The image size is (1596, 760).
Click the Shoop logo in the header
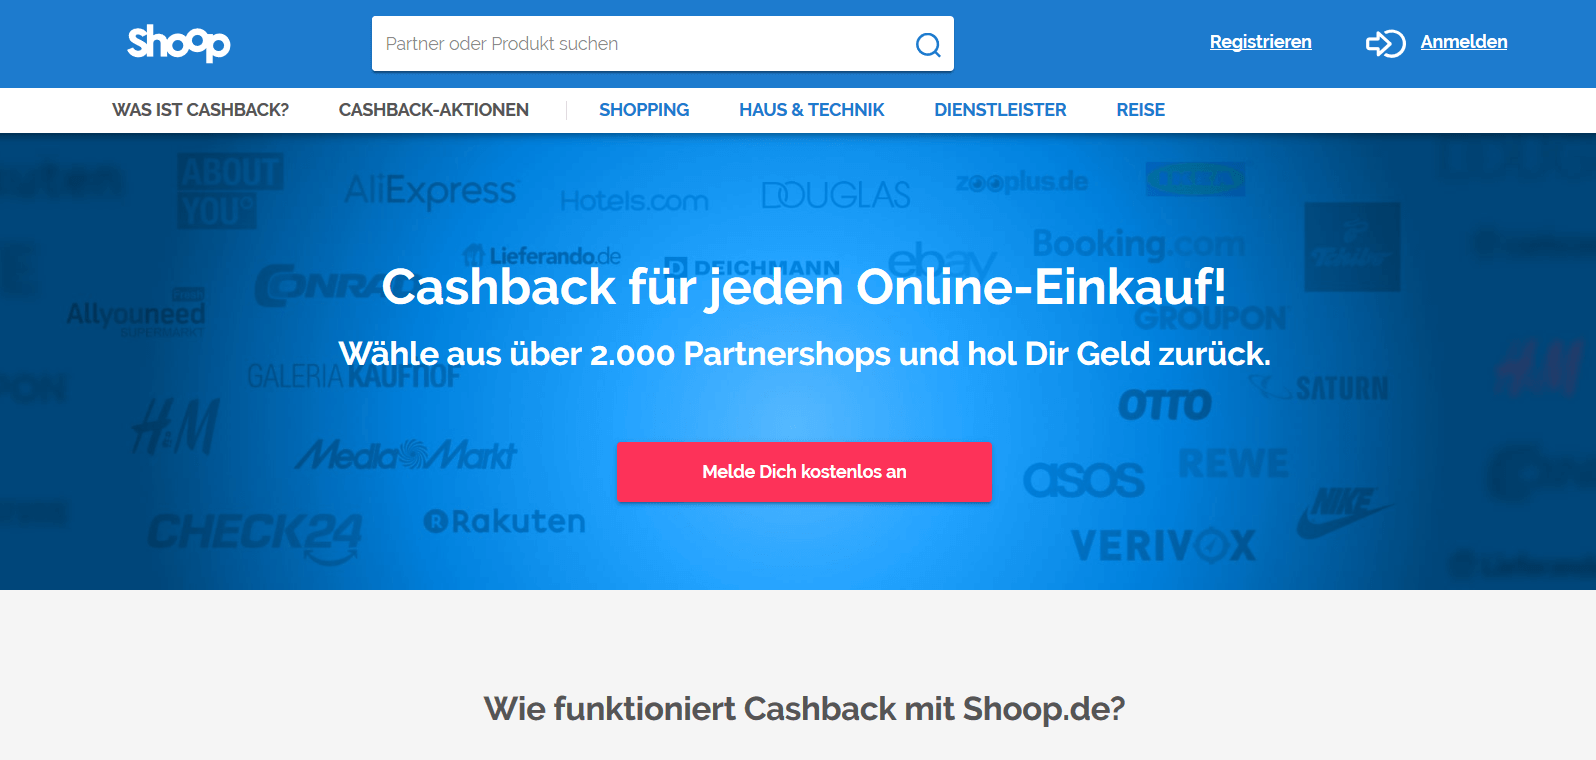(179, 43)
